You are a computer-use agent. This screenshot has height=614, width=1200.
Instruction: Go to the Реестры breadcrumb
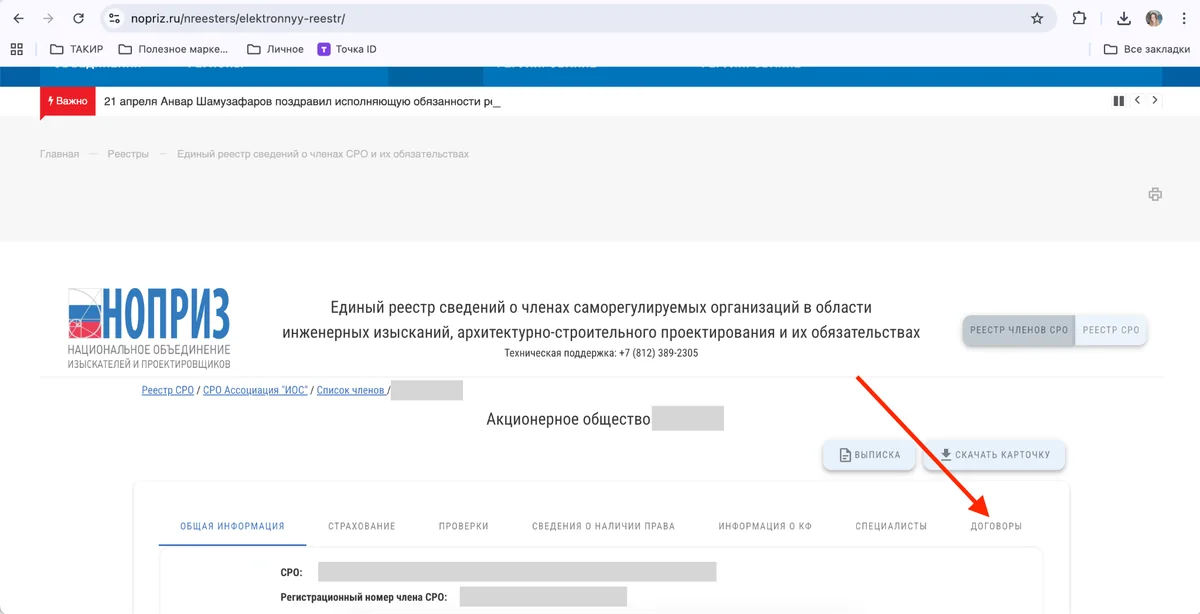pyautogui.click(x=128, y=154)
